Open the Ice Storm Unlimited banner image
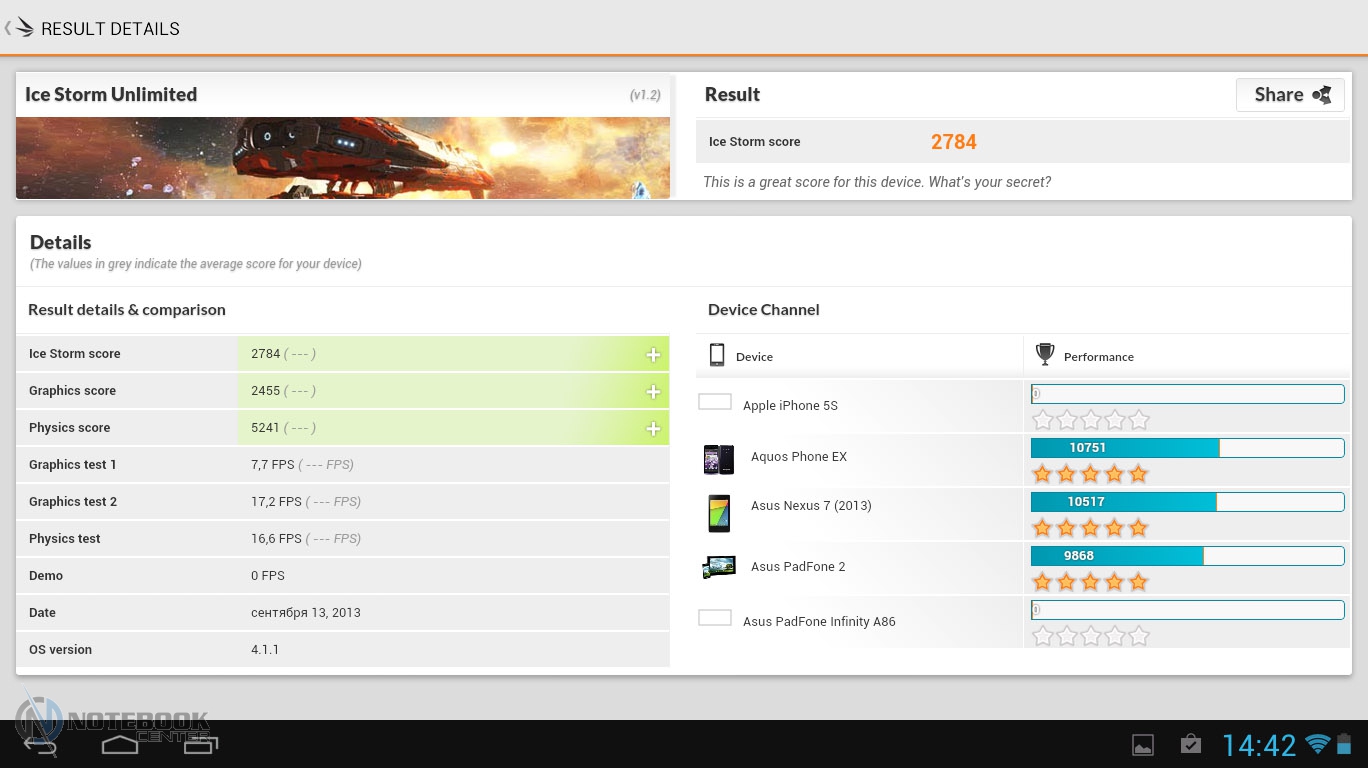The image size is (1368, 768). [x=342, y=158]
